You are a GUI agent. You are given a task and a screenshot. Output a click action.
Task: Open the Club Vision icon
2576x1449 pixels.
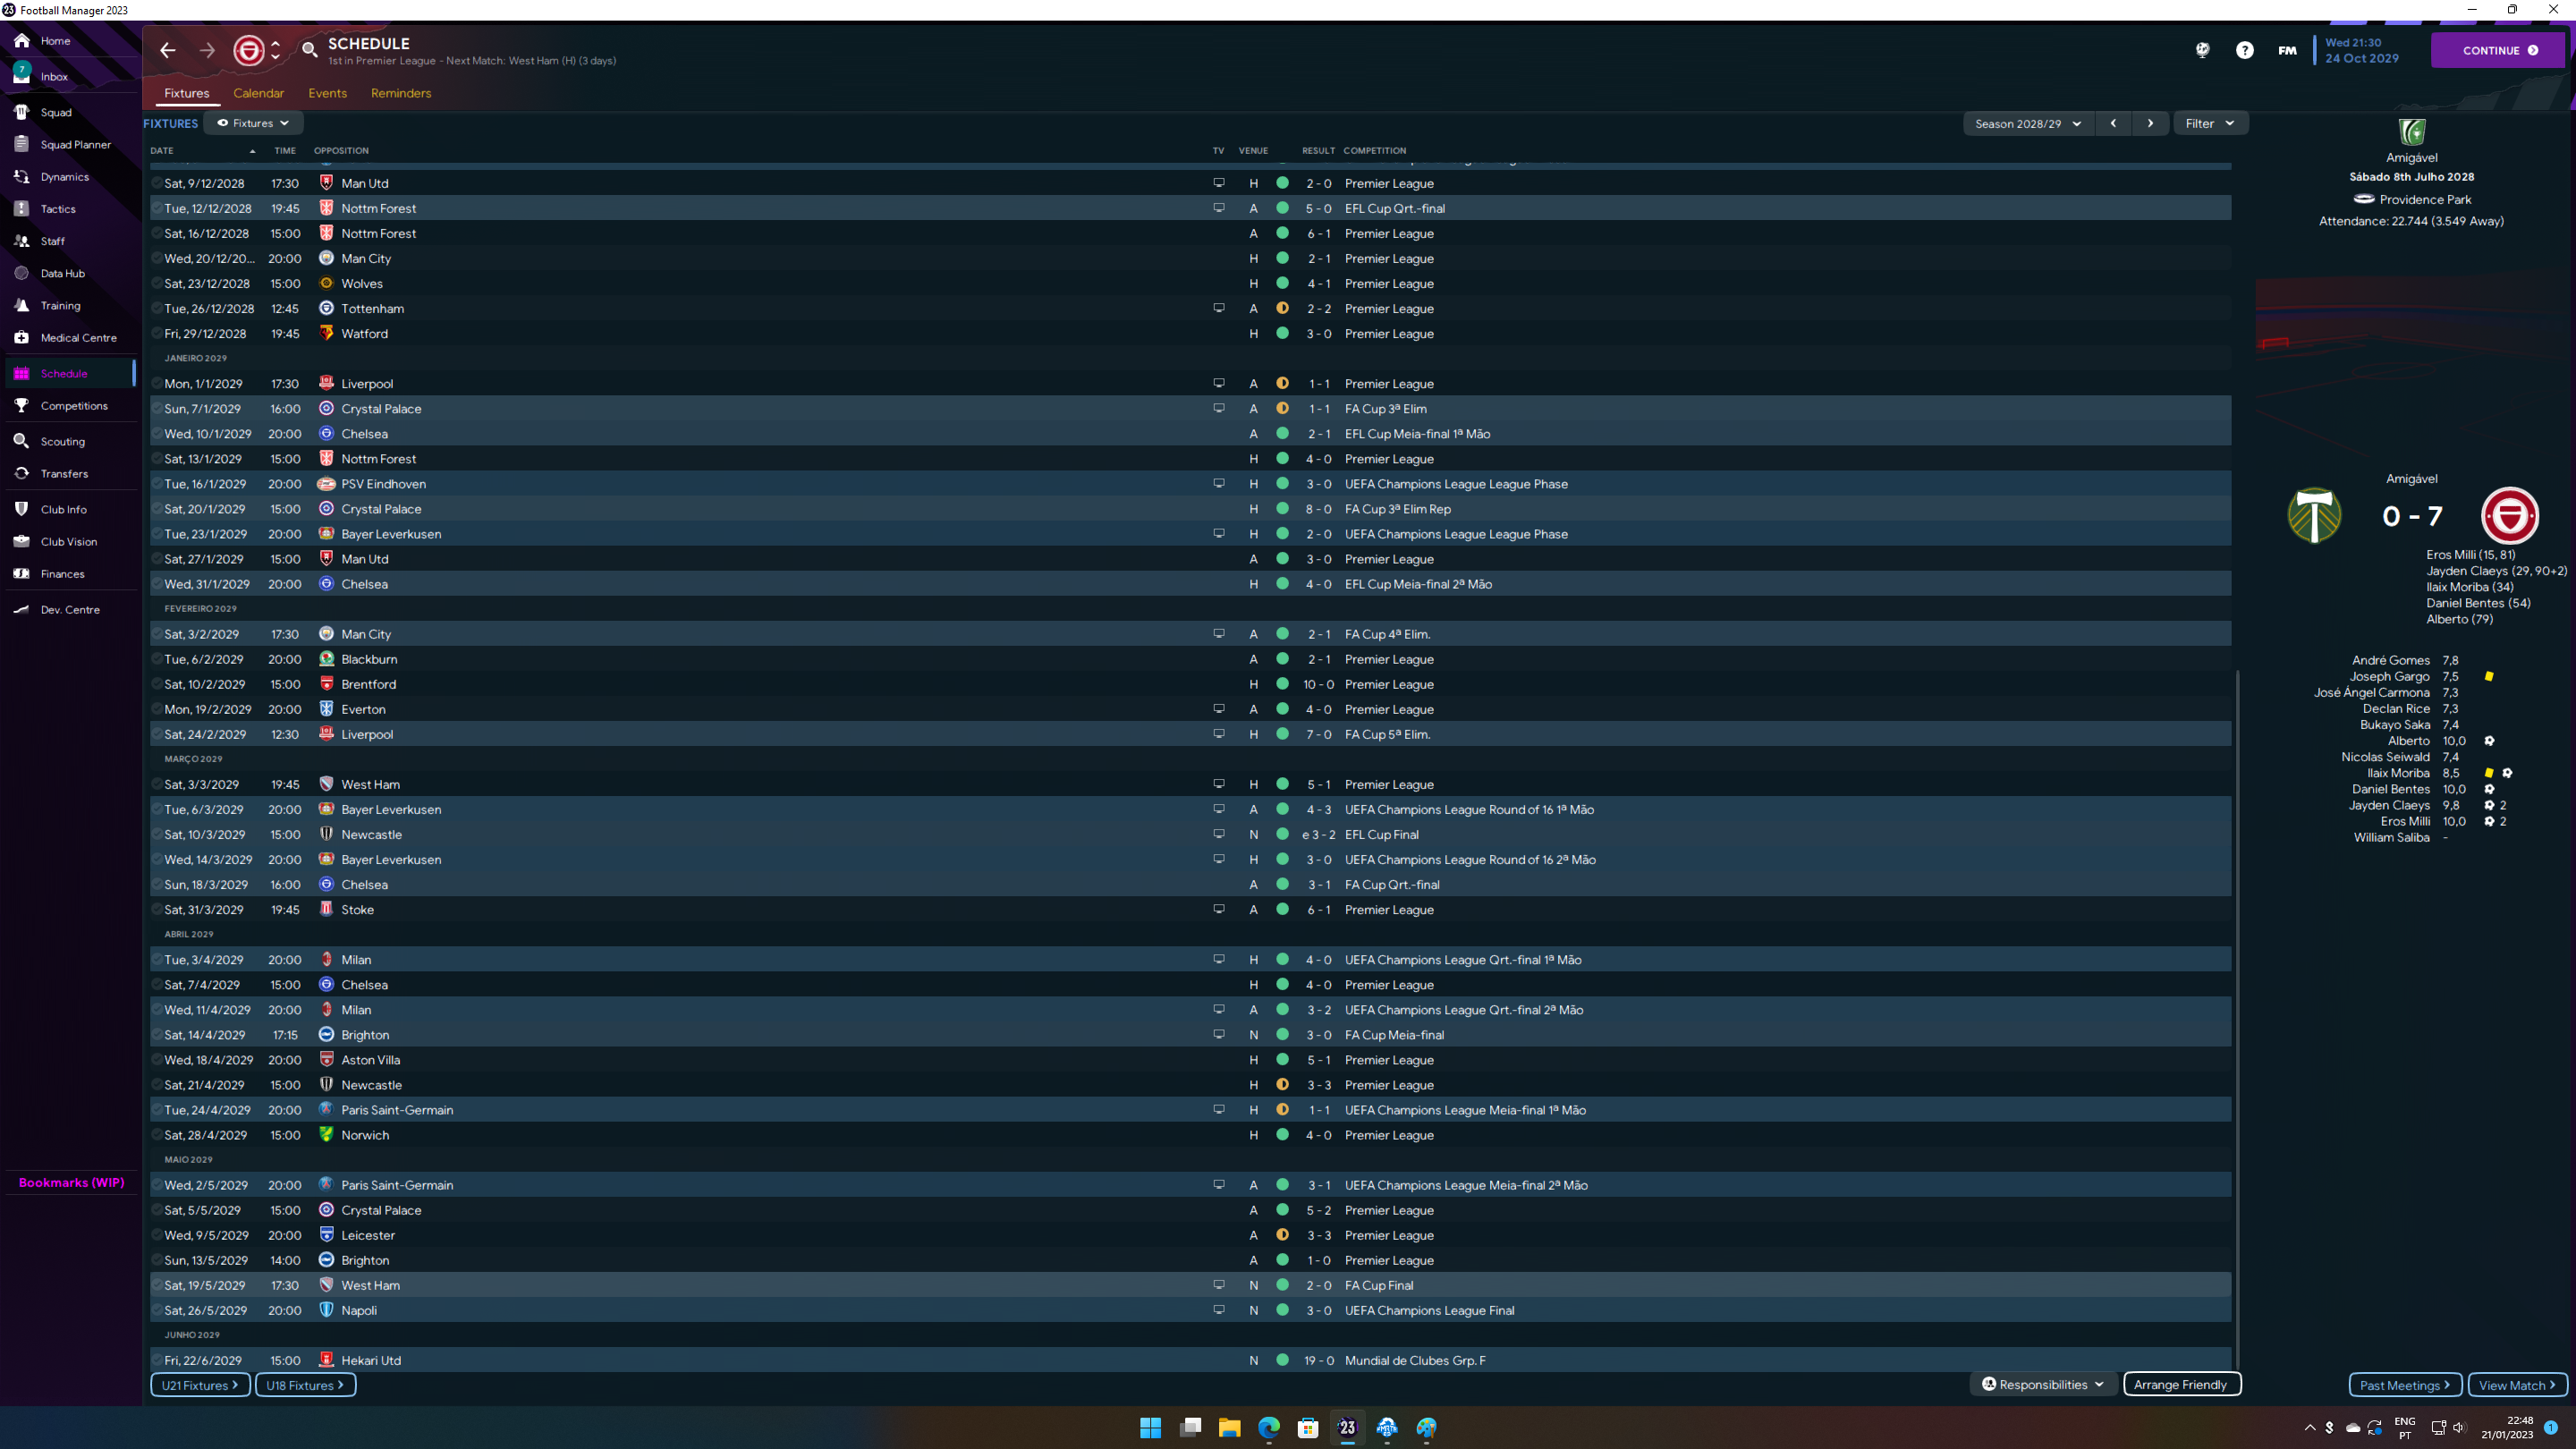click(x=21, y=542)
